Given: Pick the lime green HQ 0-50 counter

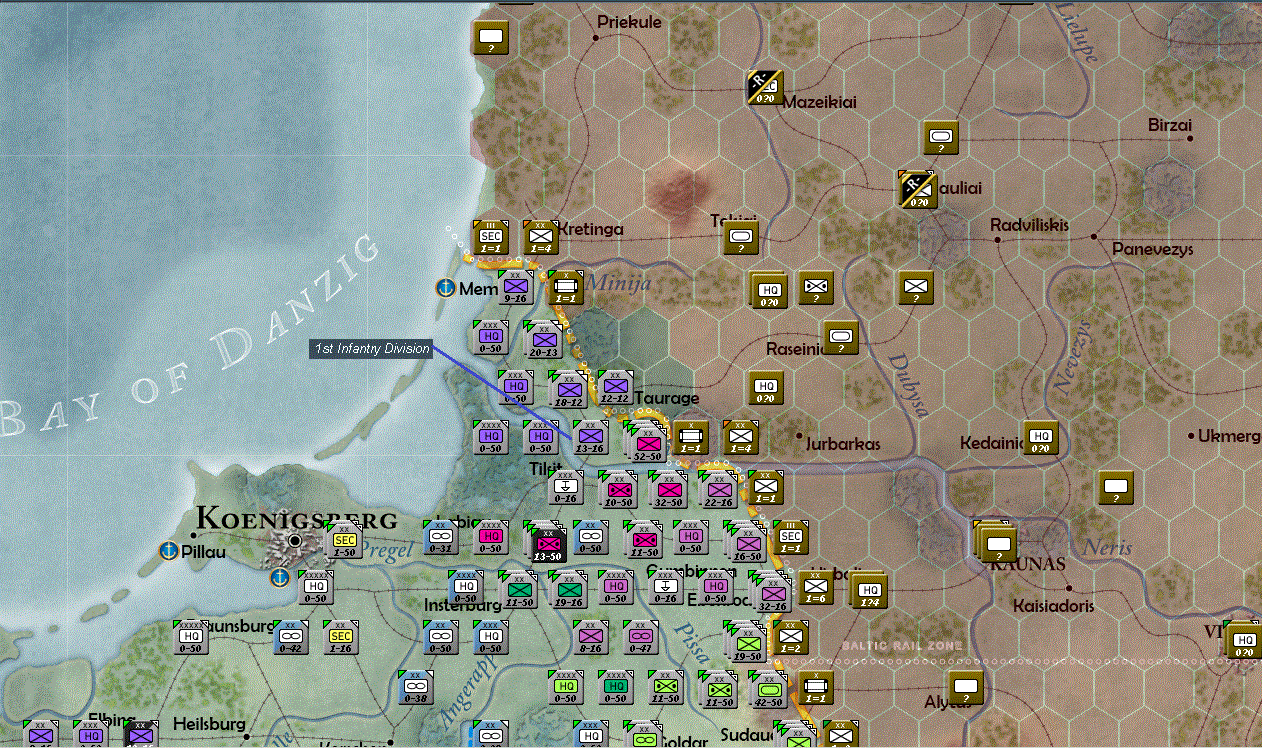Looking at the screenshot, I should coord(566,688).
